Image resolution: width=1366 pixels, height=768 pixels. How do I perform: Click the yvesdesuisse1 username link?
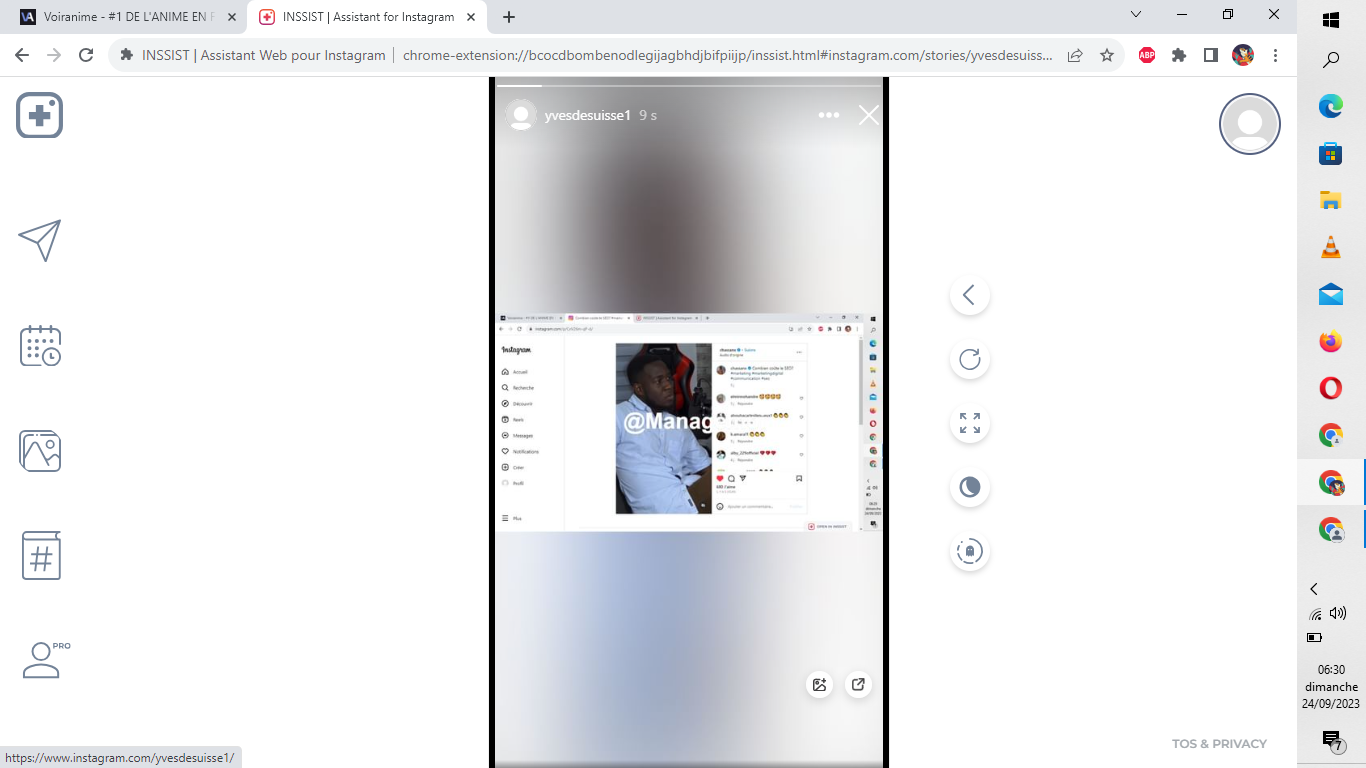click(x=587, y=115)
